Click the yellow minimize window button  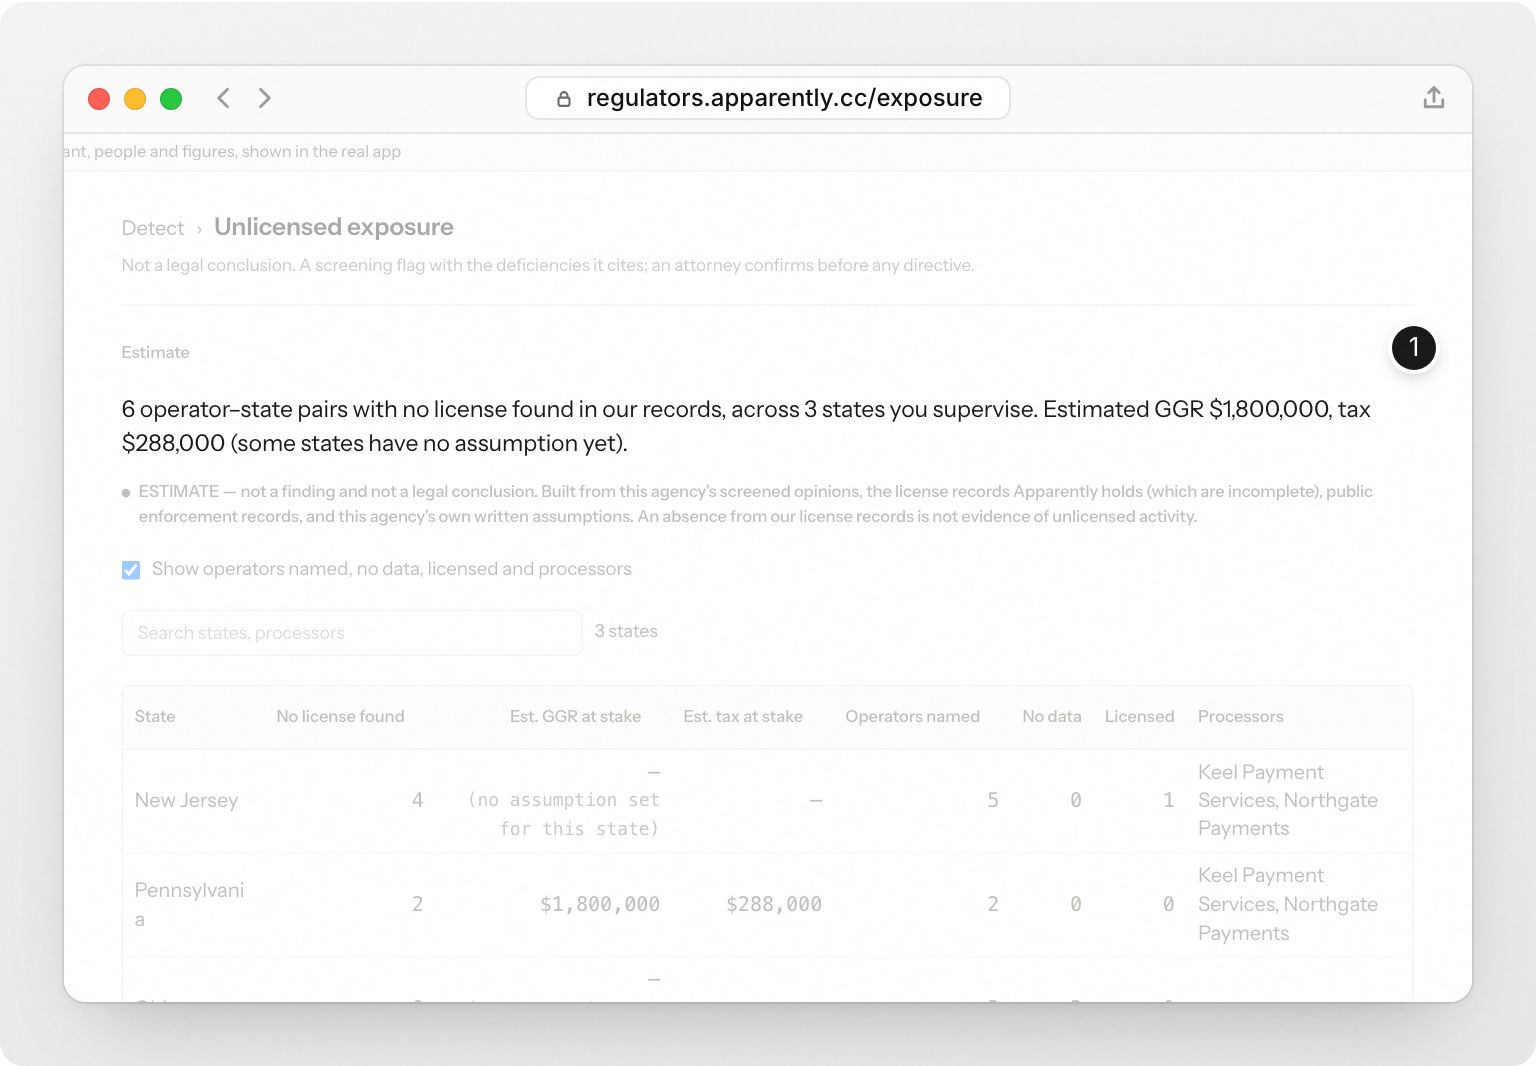[135, 98]
